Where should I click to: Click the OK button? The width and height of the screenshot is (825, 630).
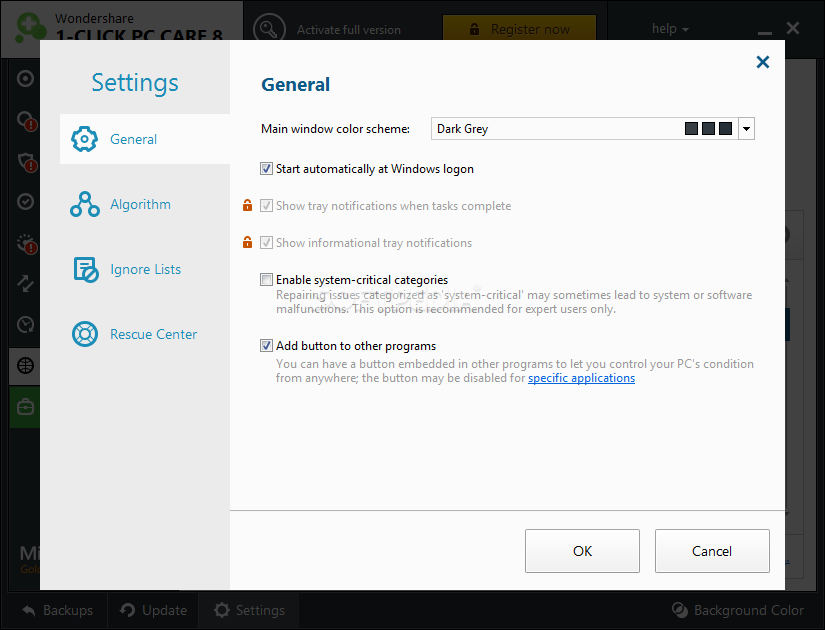(582, 551)
